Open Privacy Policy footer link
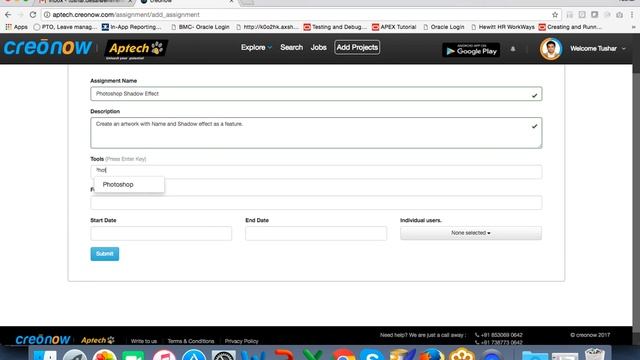Image resolution: width=640 pixels, height=360 pixels. 241,341
